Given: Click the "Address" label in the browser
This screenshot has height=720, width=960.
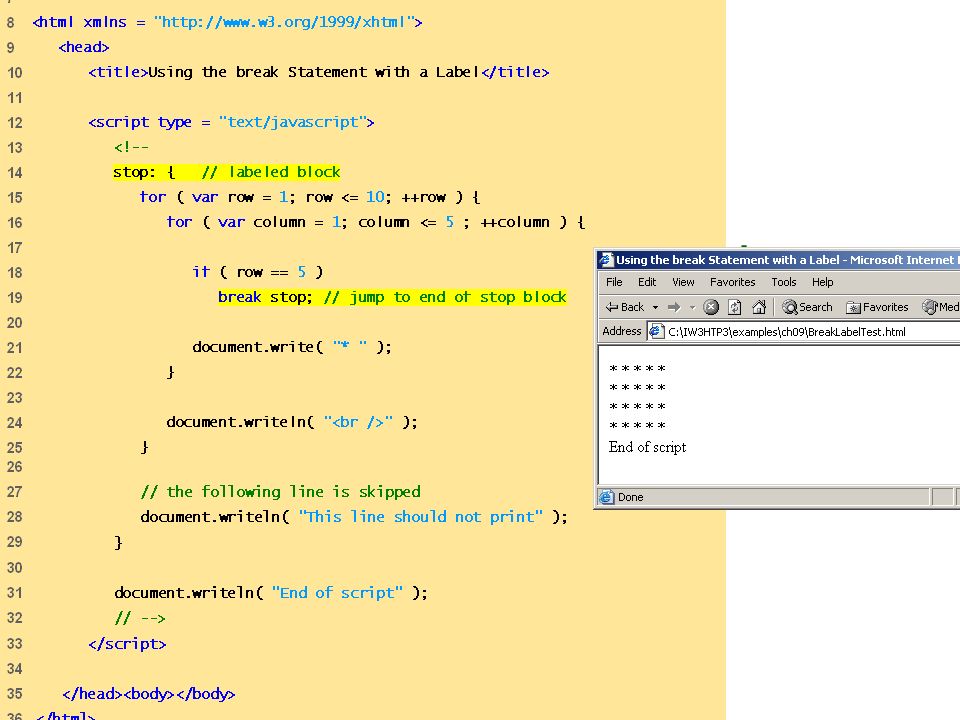Looking at the screenshot, I should tap(621, 331).
